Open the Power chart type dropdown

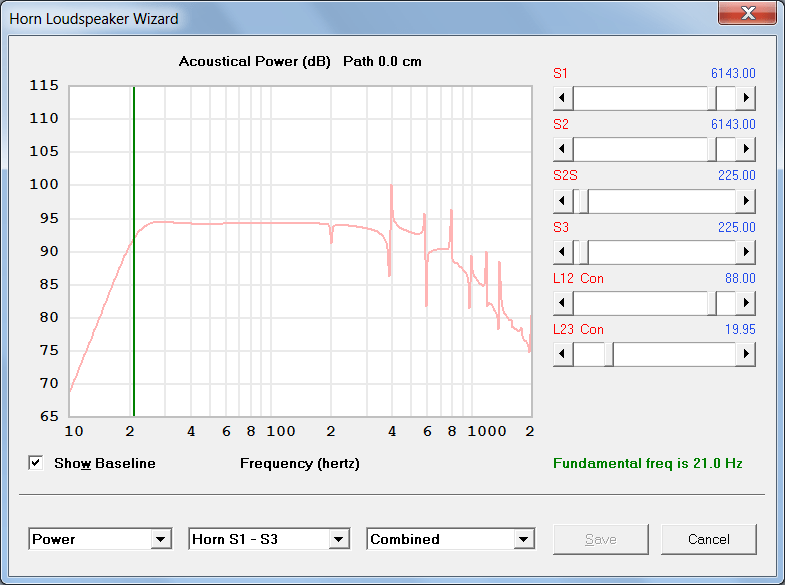coord(161,539)
